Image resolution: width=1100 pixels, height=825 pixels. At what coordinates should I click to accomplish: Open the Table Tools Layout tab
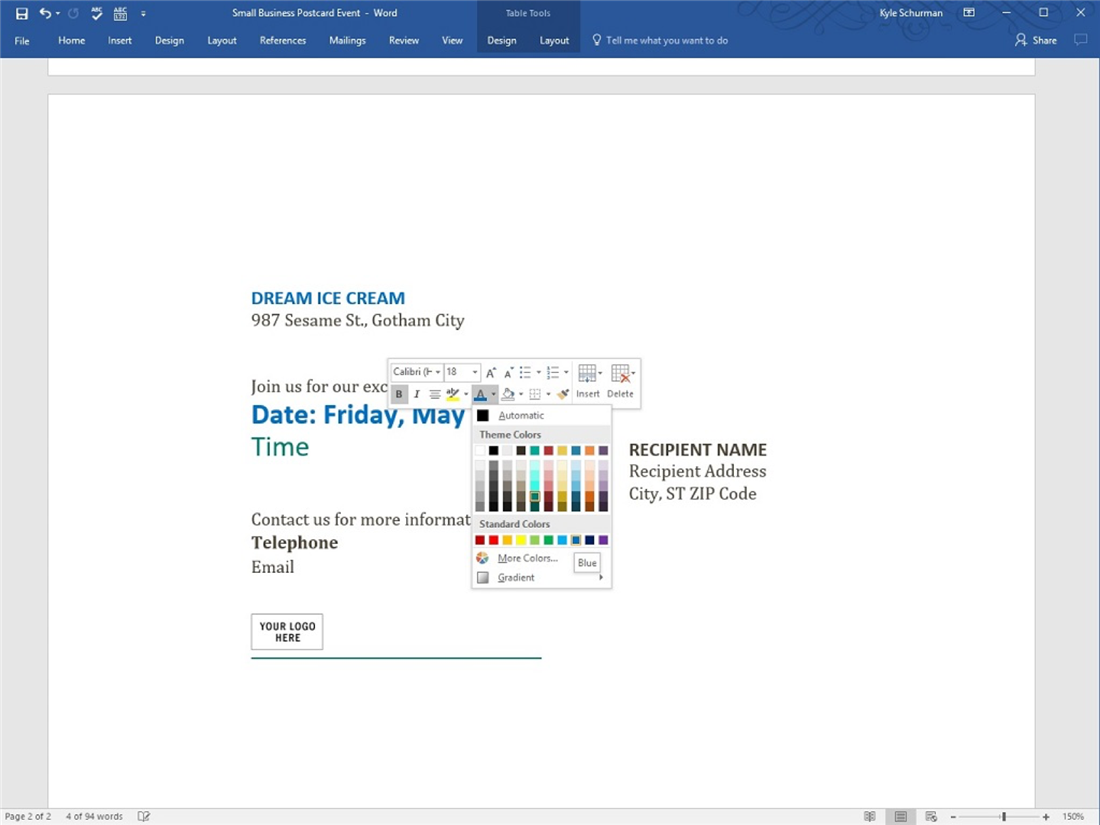(554, 40)
